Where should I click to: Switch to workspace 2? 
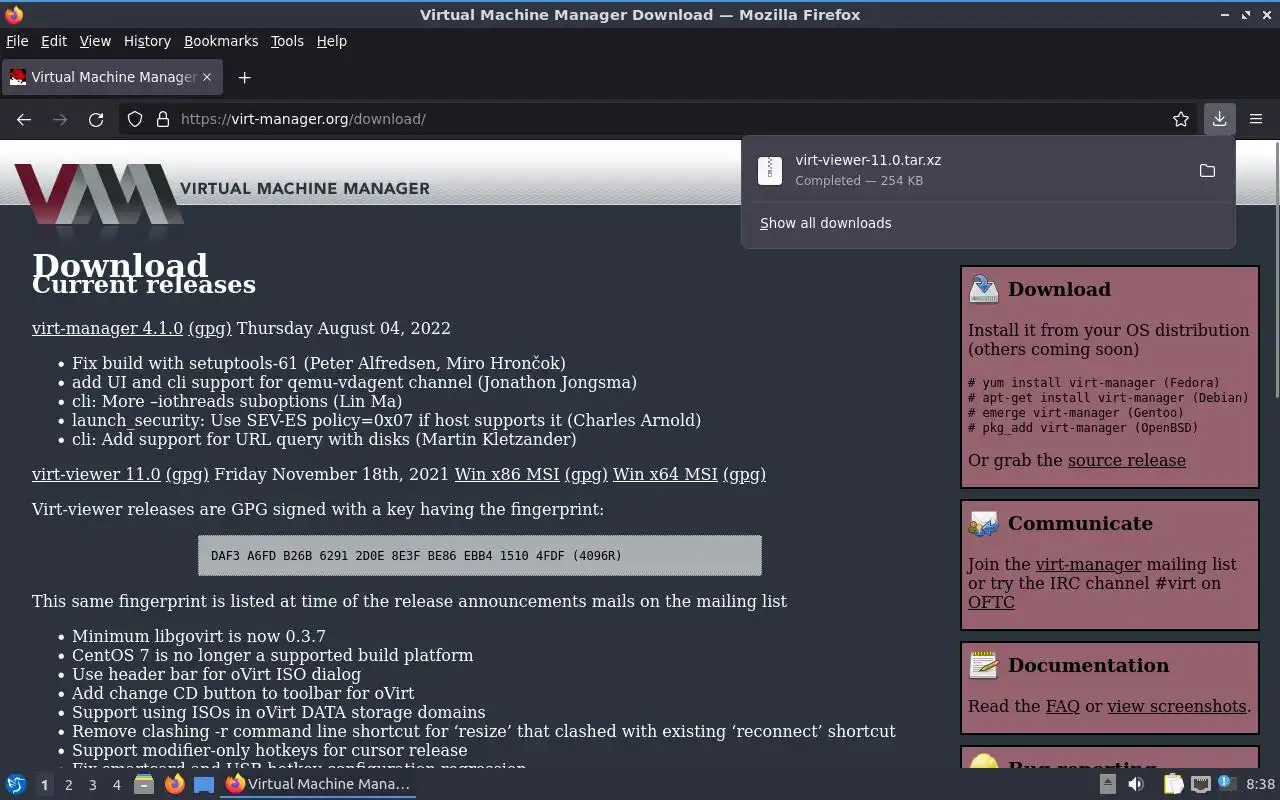[x=68, y=785]
